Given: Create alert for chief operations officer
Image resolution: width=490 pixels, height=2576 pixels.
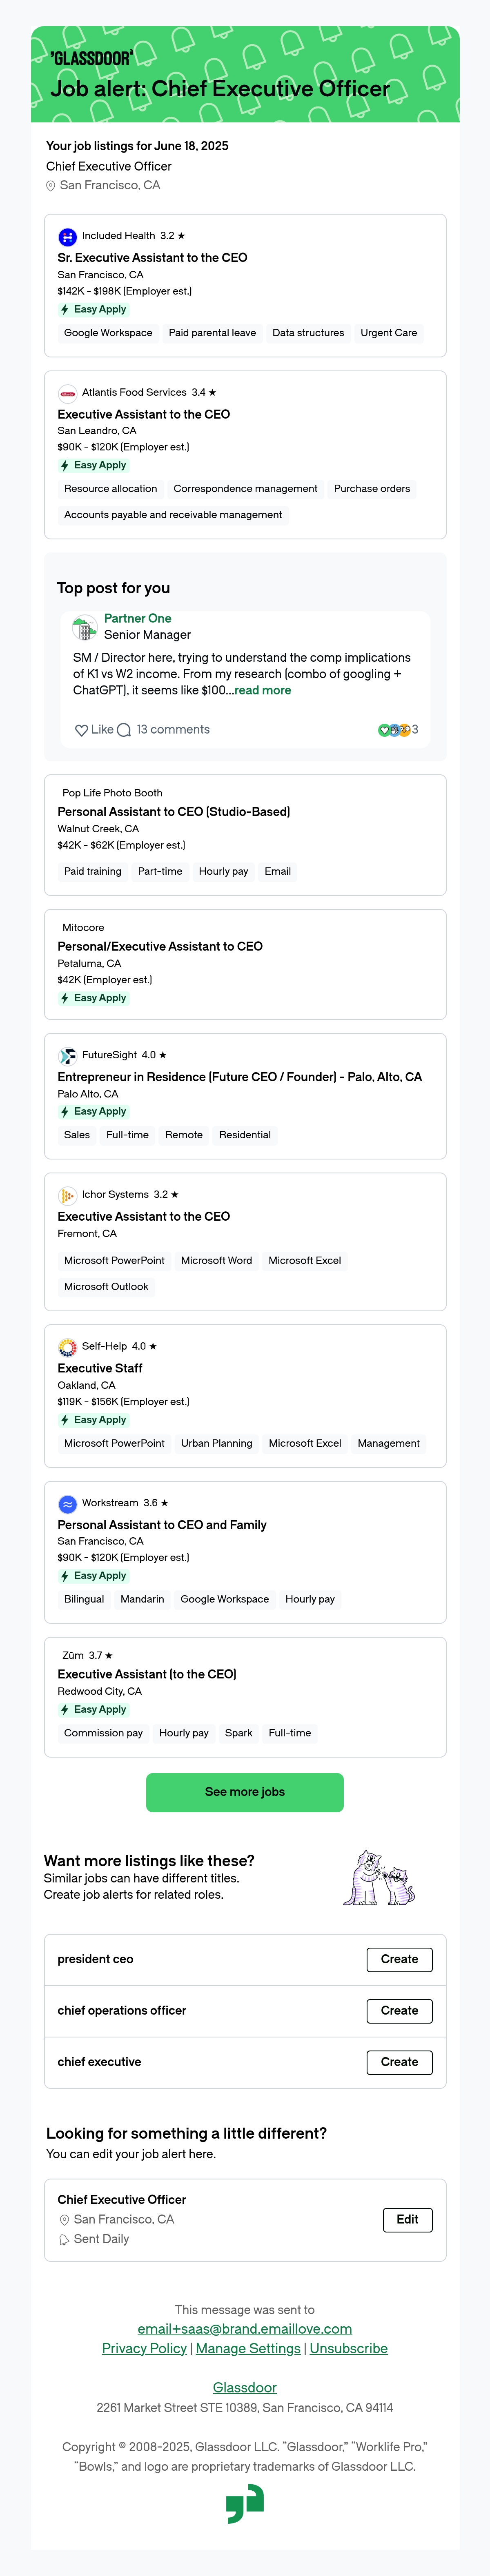Looking at the screenshot, I should pyautogui.click(x=399, y=2010).
